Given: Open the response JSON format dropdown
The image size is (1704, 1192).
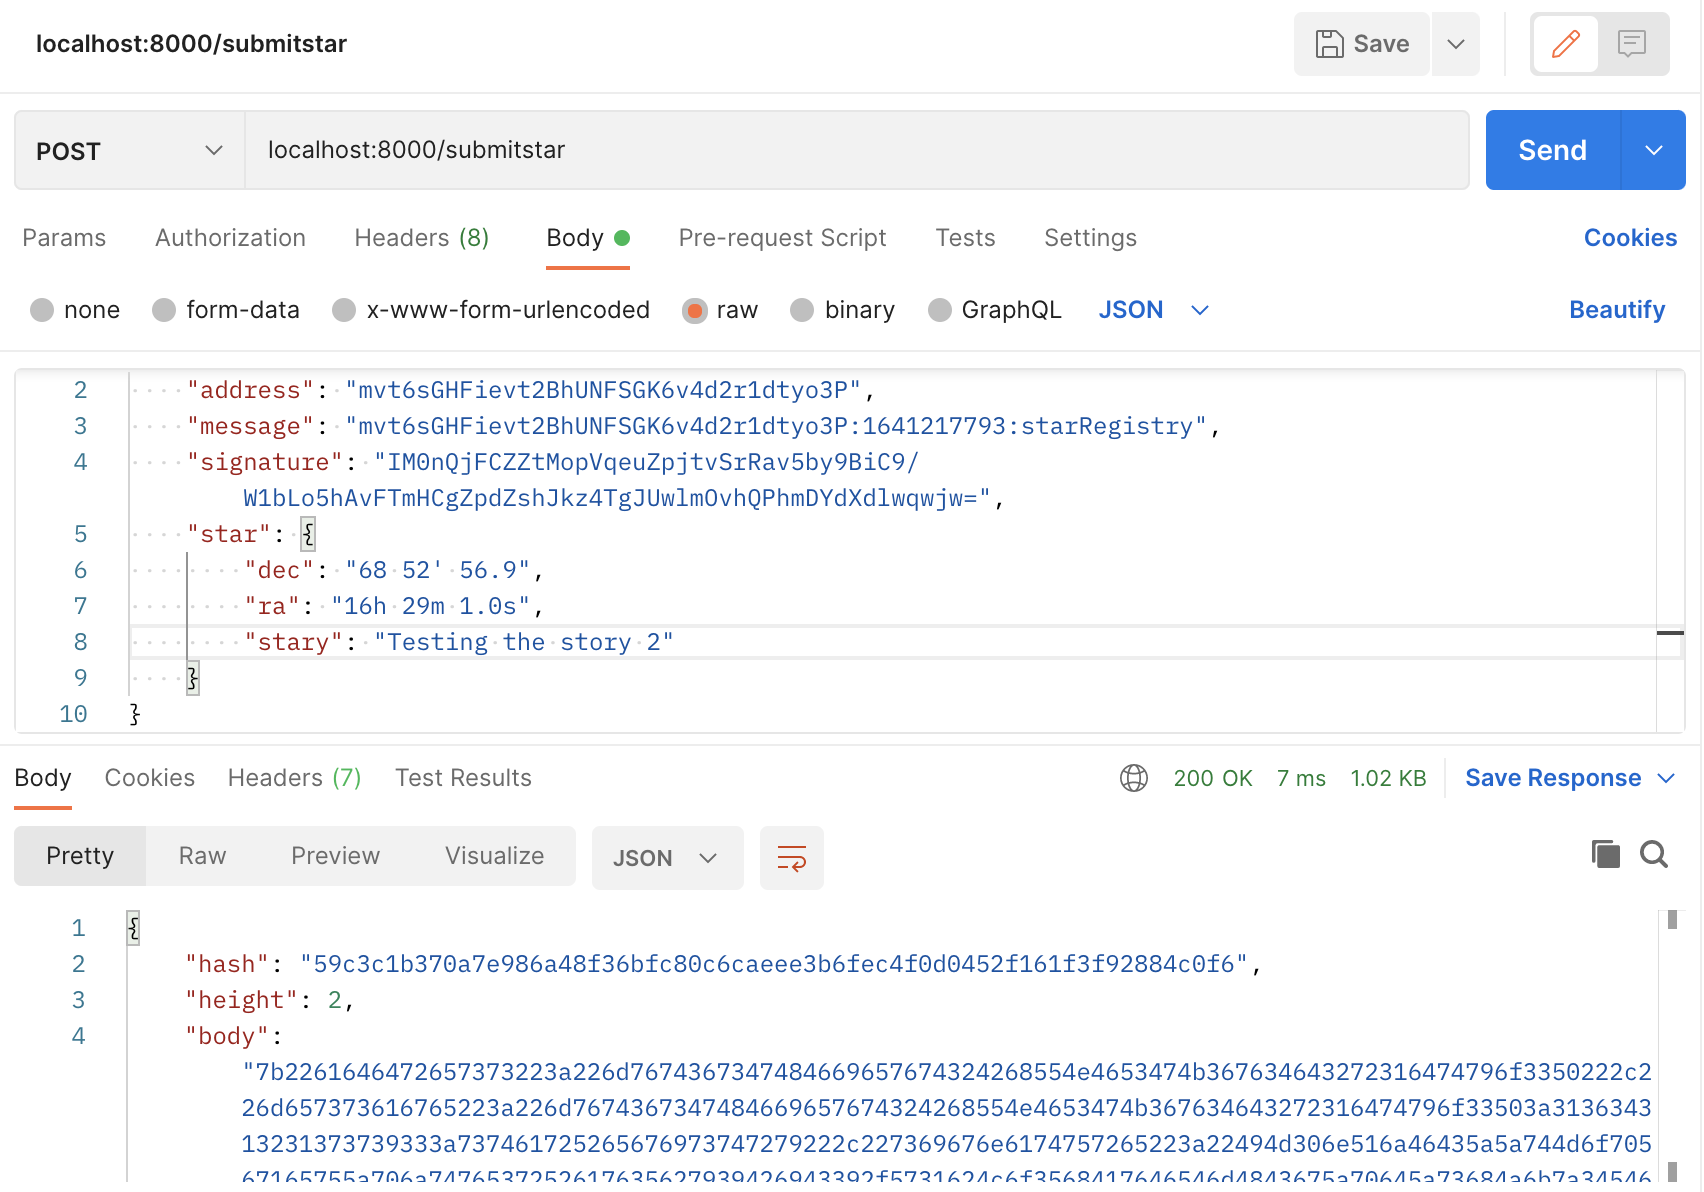Looking at the screenshot, I should (x=667, y=858).
